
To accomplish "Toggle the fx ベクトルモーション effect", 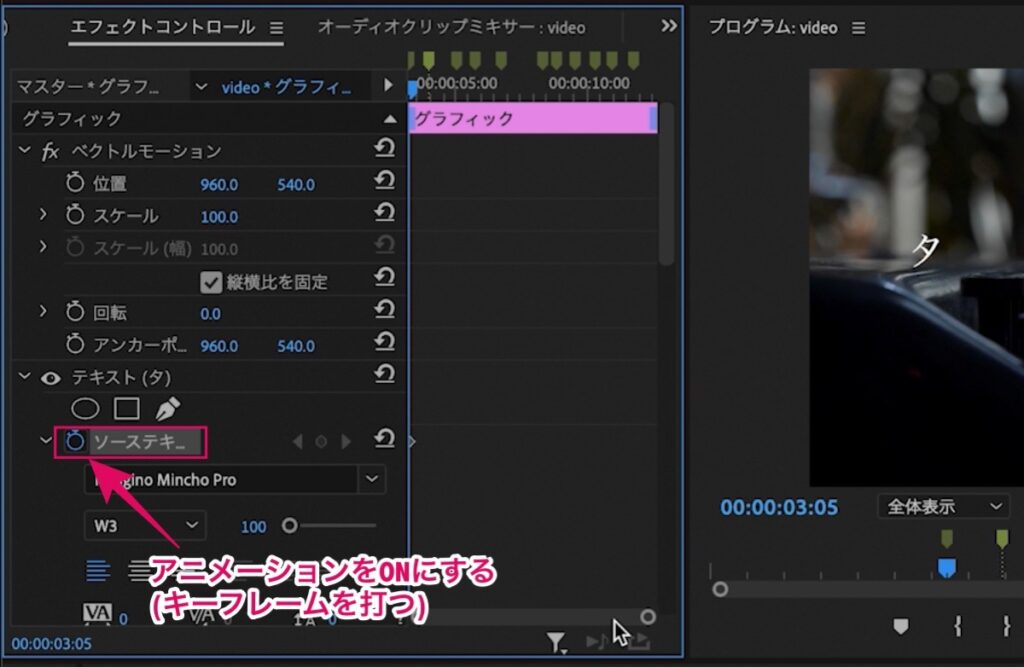I will (x=50, y=152).
